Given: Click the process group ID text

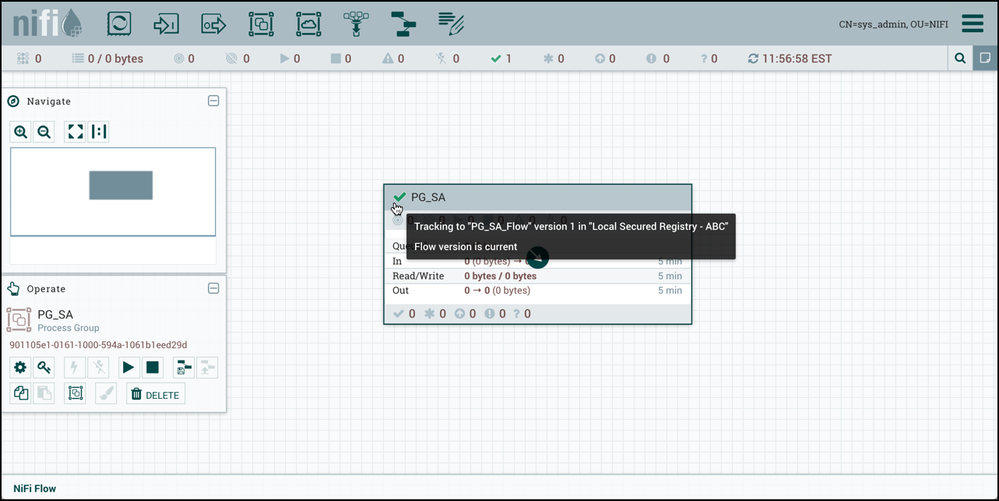Looking at the screenshot, I should [x=98, y=345].
